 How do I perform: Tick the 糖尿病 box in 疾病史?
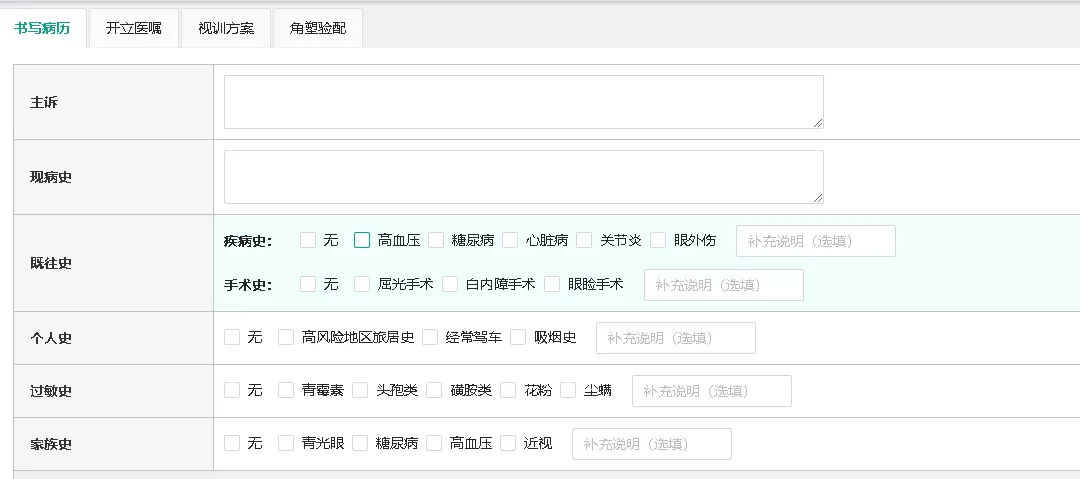click(436, 240)
